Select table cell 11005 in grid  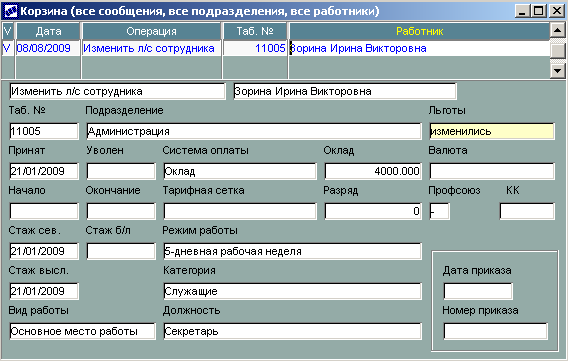(x=255, y=48)
